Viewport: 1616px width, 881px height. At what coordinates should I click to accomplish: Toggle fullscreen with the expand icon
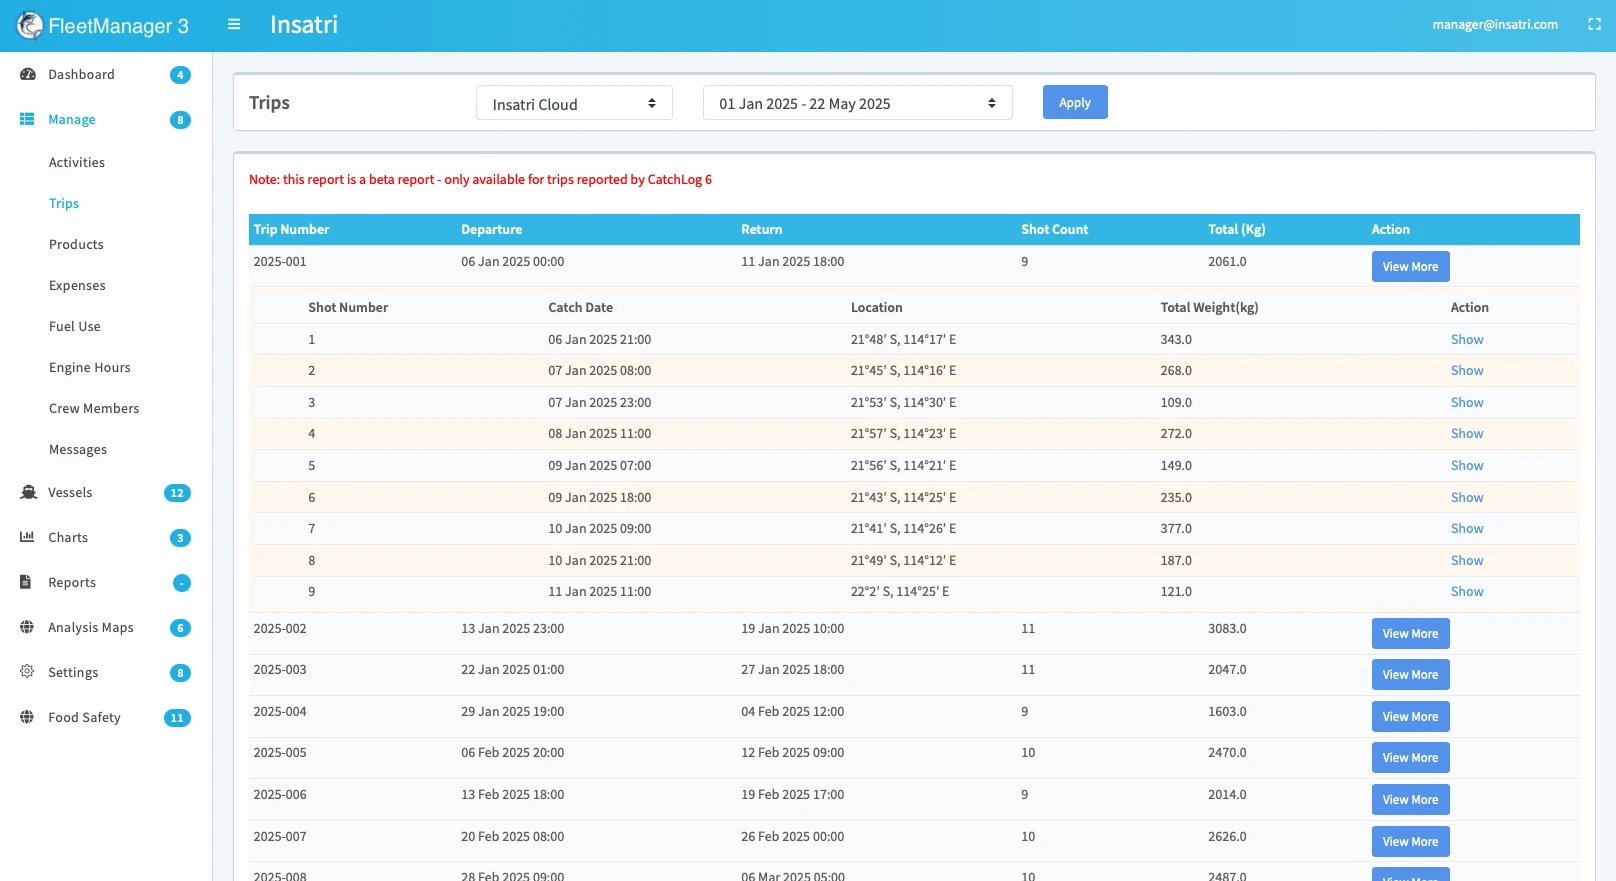pos(1594,25)
